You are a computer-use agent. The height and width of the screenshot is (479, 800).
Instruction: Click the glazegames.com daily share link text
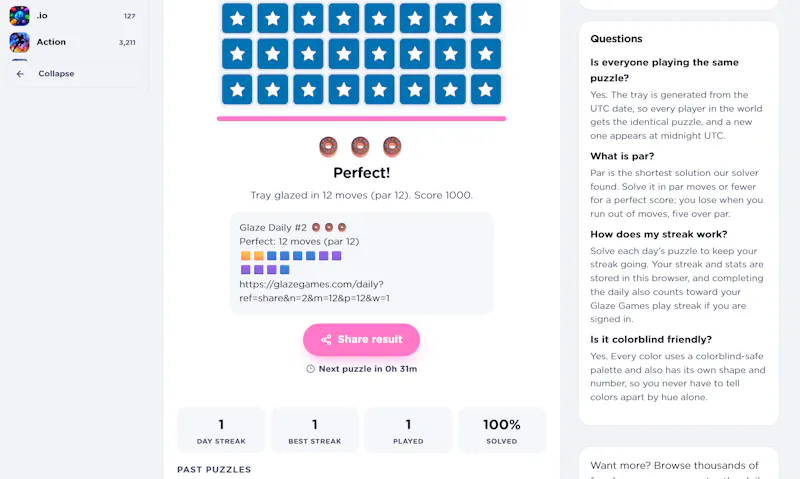click(314, 291)
